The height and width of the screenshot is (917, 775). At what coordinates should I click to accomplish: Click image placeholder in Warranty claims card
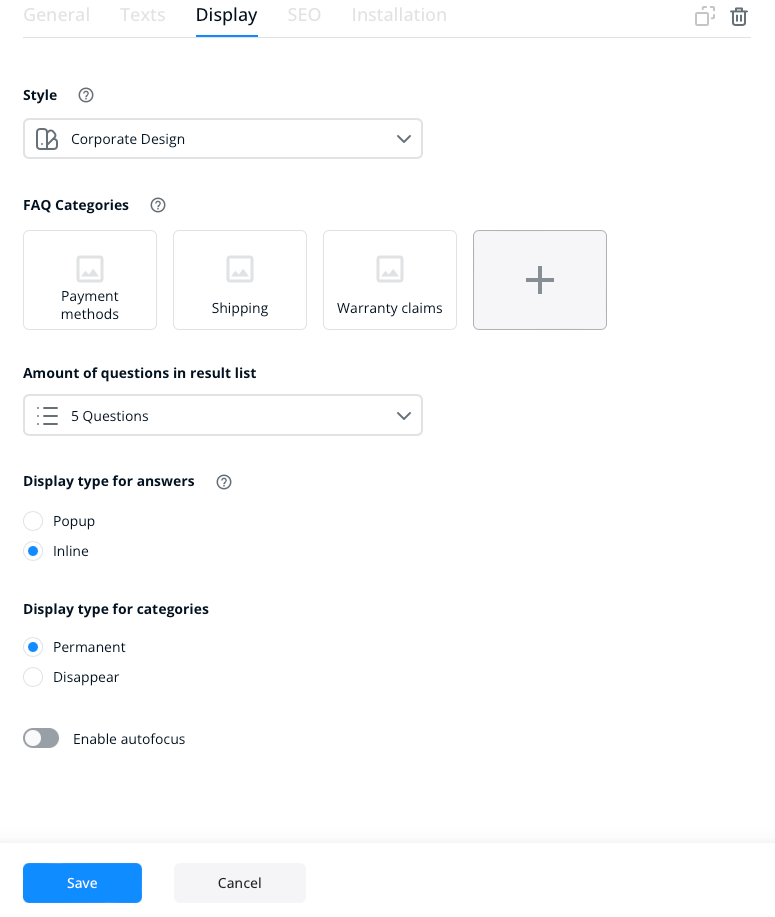[390, 268]
